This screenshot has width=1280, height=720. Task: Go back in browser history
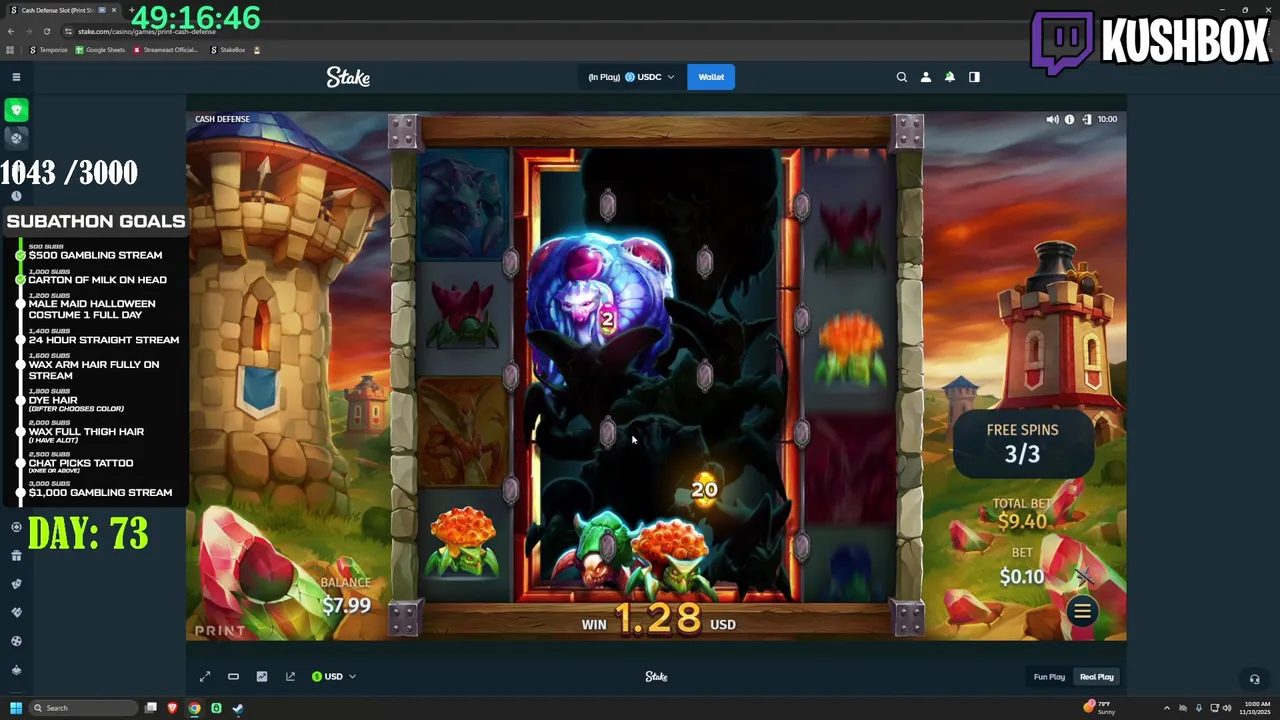click(x=11, y=31)
